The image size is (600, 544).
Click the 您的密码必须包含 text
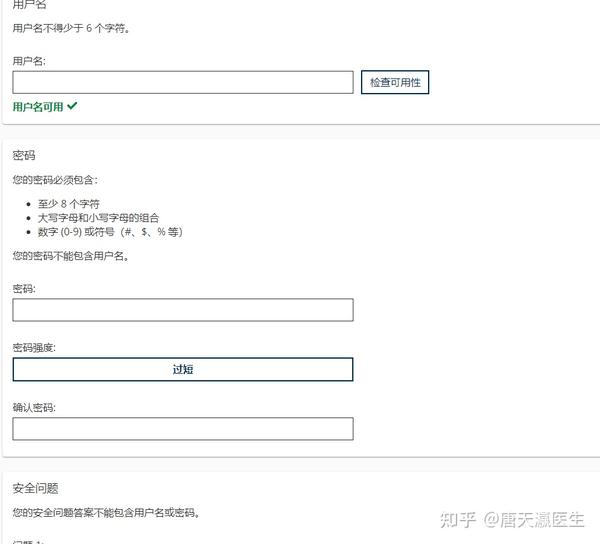[x=55, y=180]
